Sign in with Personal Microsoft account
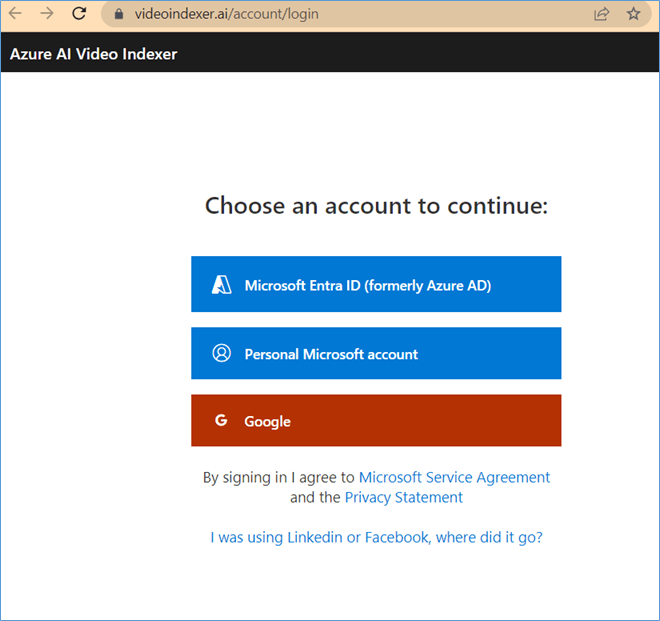660x621 pixels. coord(376,353)
